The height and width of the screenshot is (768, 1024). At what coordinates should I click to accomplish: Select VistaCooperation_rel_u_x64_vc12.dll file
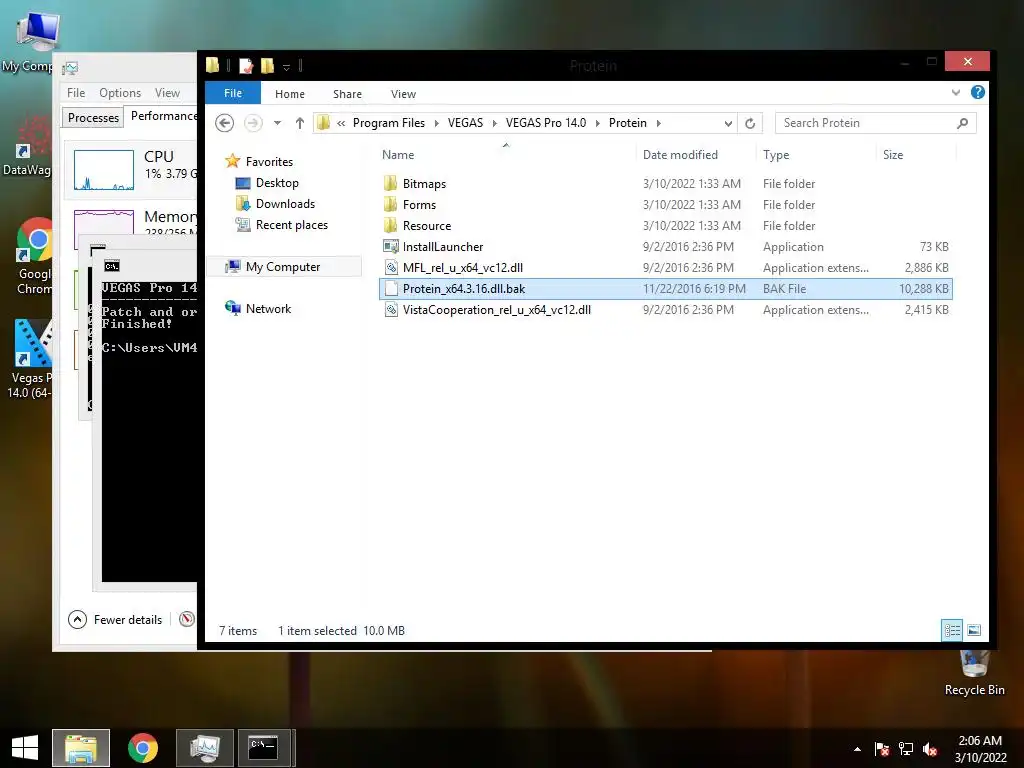tap(496, 310)
